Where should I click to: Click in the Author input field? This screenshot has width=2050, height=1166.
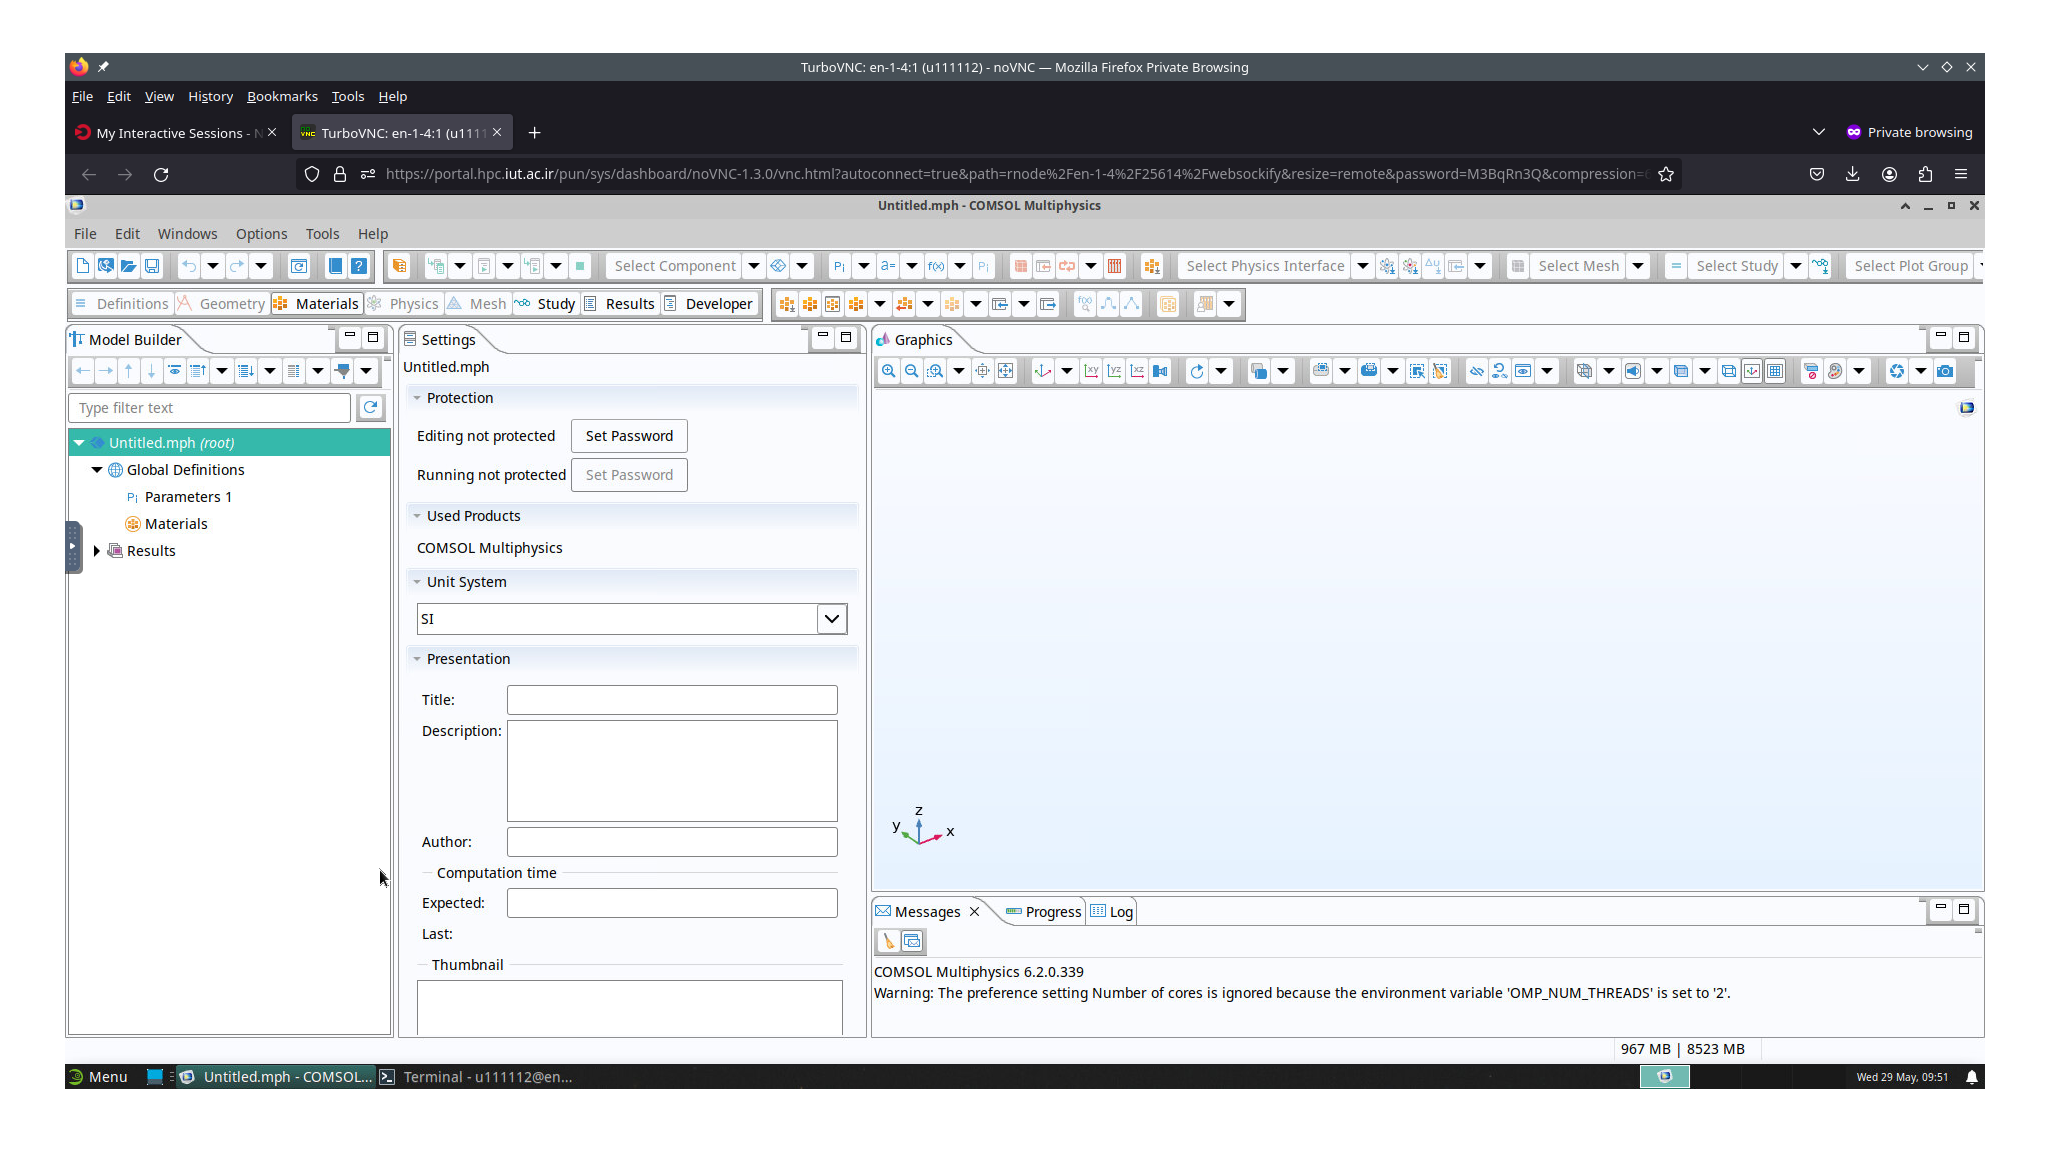pos(672,842)
